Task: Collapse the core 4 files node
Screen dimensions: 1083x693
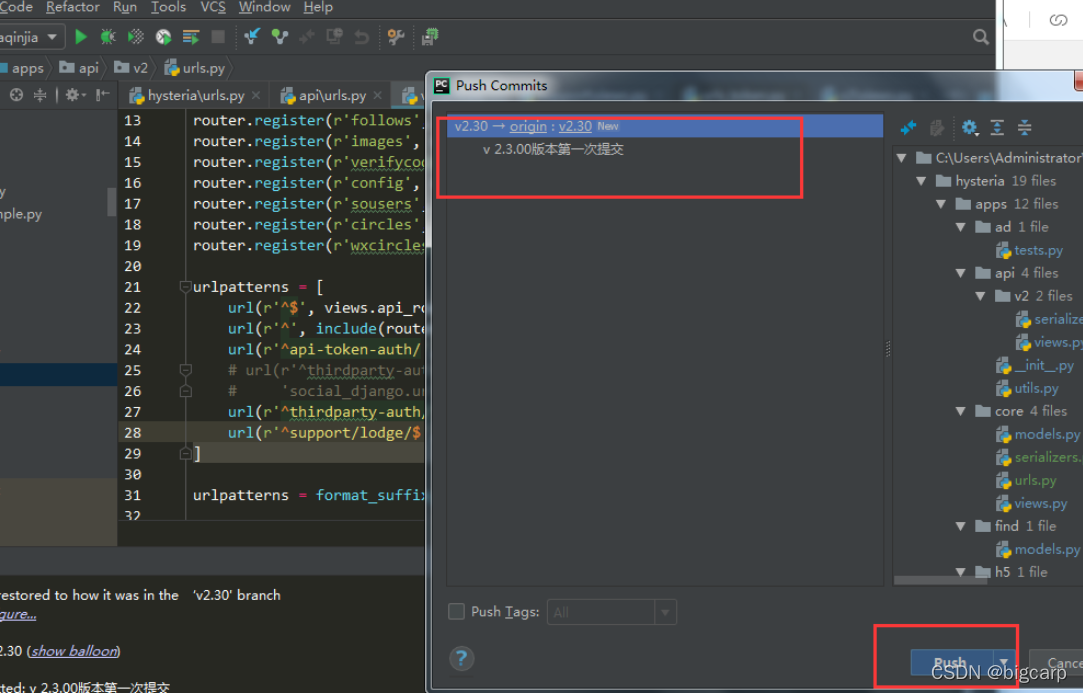Action: tap(960, 411)
